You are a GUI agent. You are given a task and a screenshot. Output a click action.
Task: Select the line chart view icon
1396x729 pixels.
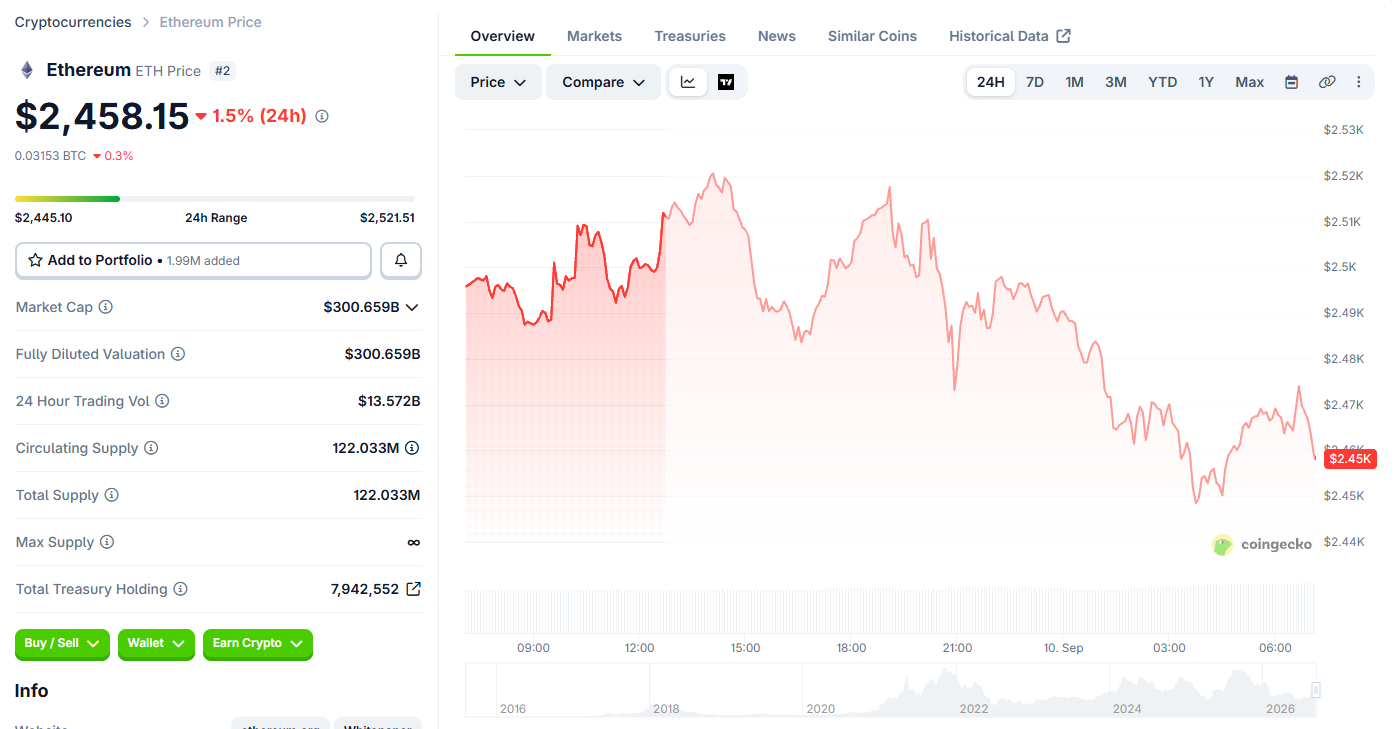click(x=688, y=82)
